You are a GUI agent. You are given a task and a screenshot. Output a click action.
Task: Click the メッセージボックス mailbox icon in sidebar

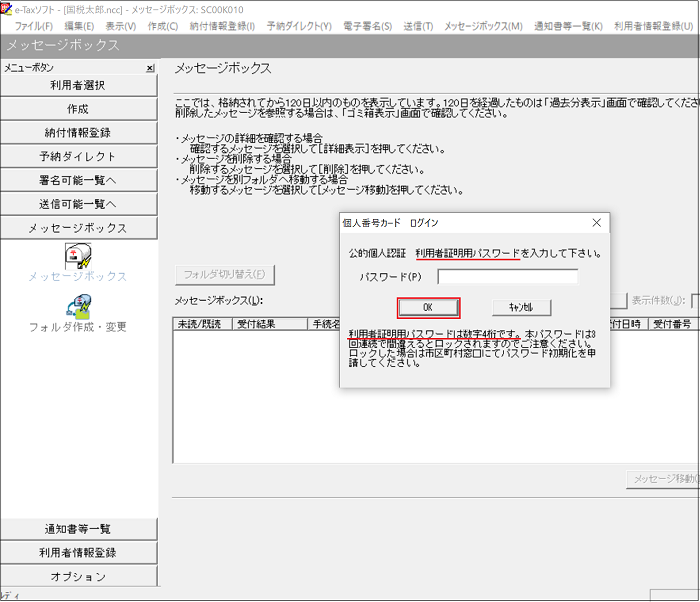tap(78, 254)
